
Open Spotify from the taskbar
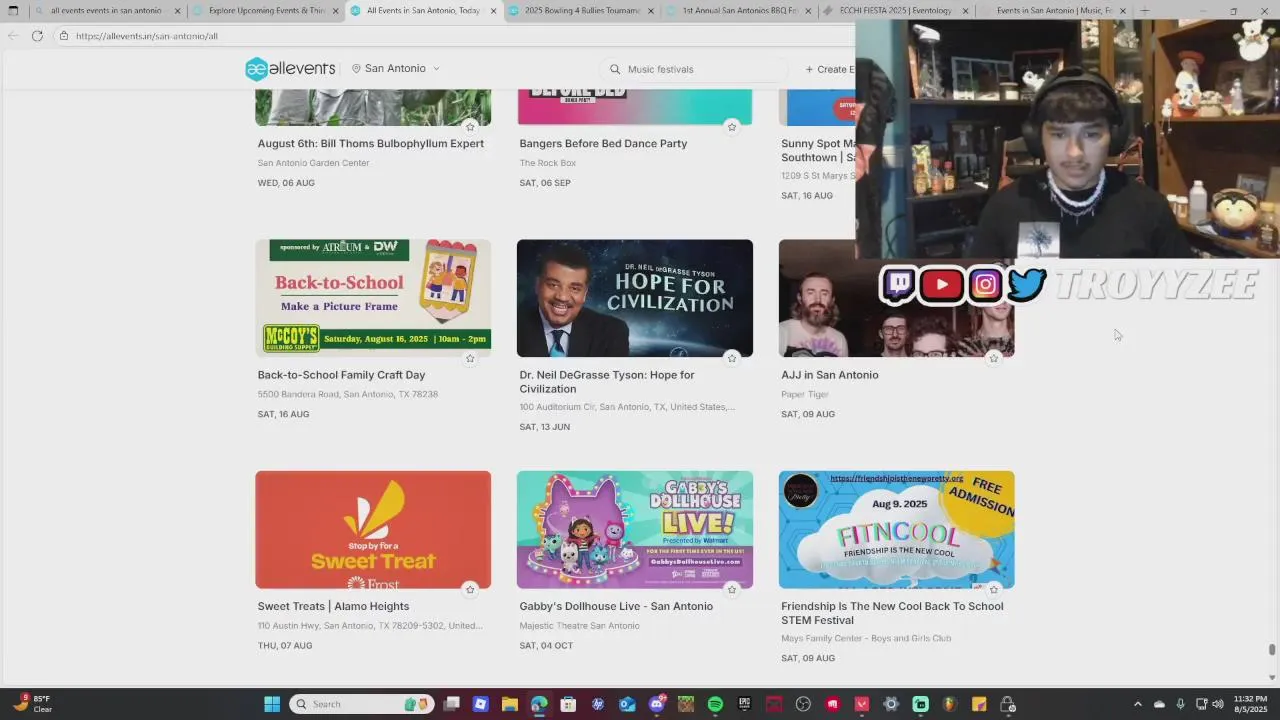pos(715,704)
